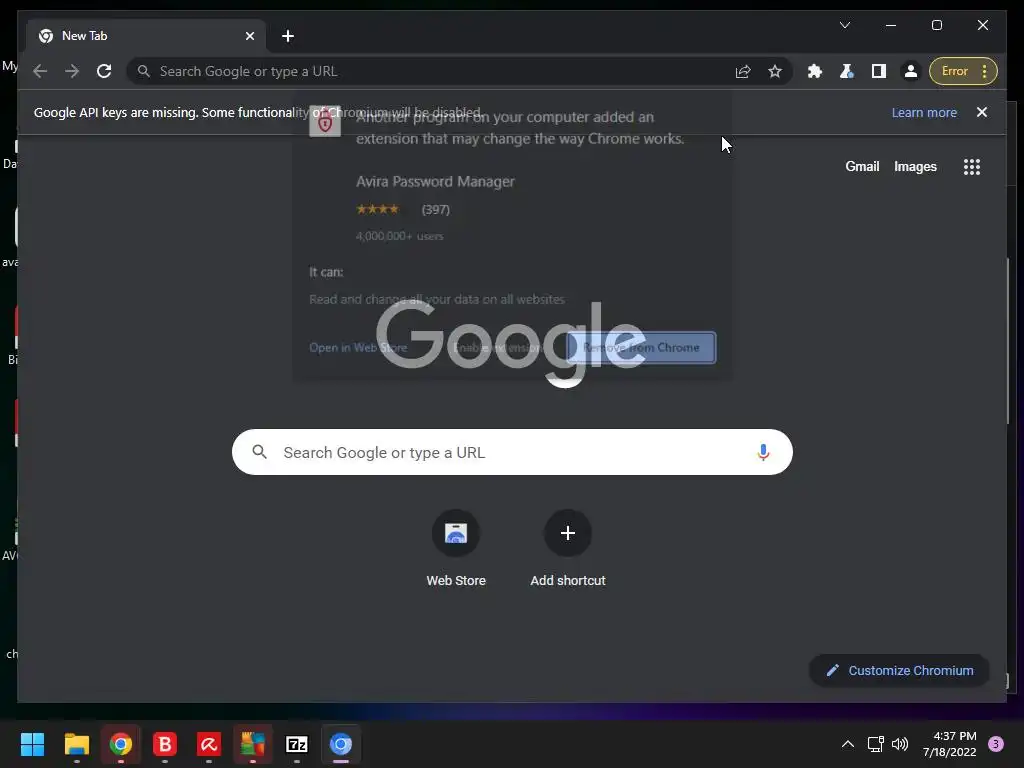The image size is (1024, 768).
Task: Click Customize Chromium button
Action: pyautogui.click(x=899, y=671)
